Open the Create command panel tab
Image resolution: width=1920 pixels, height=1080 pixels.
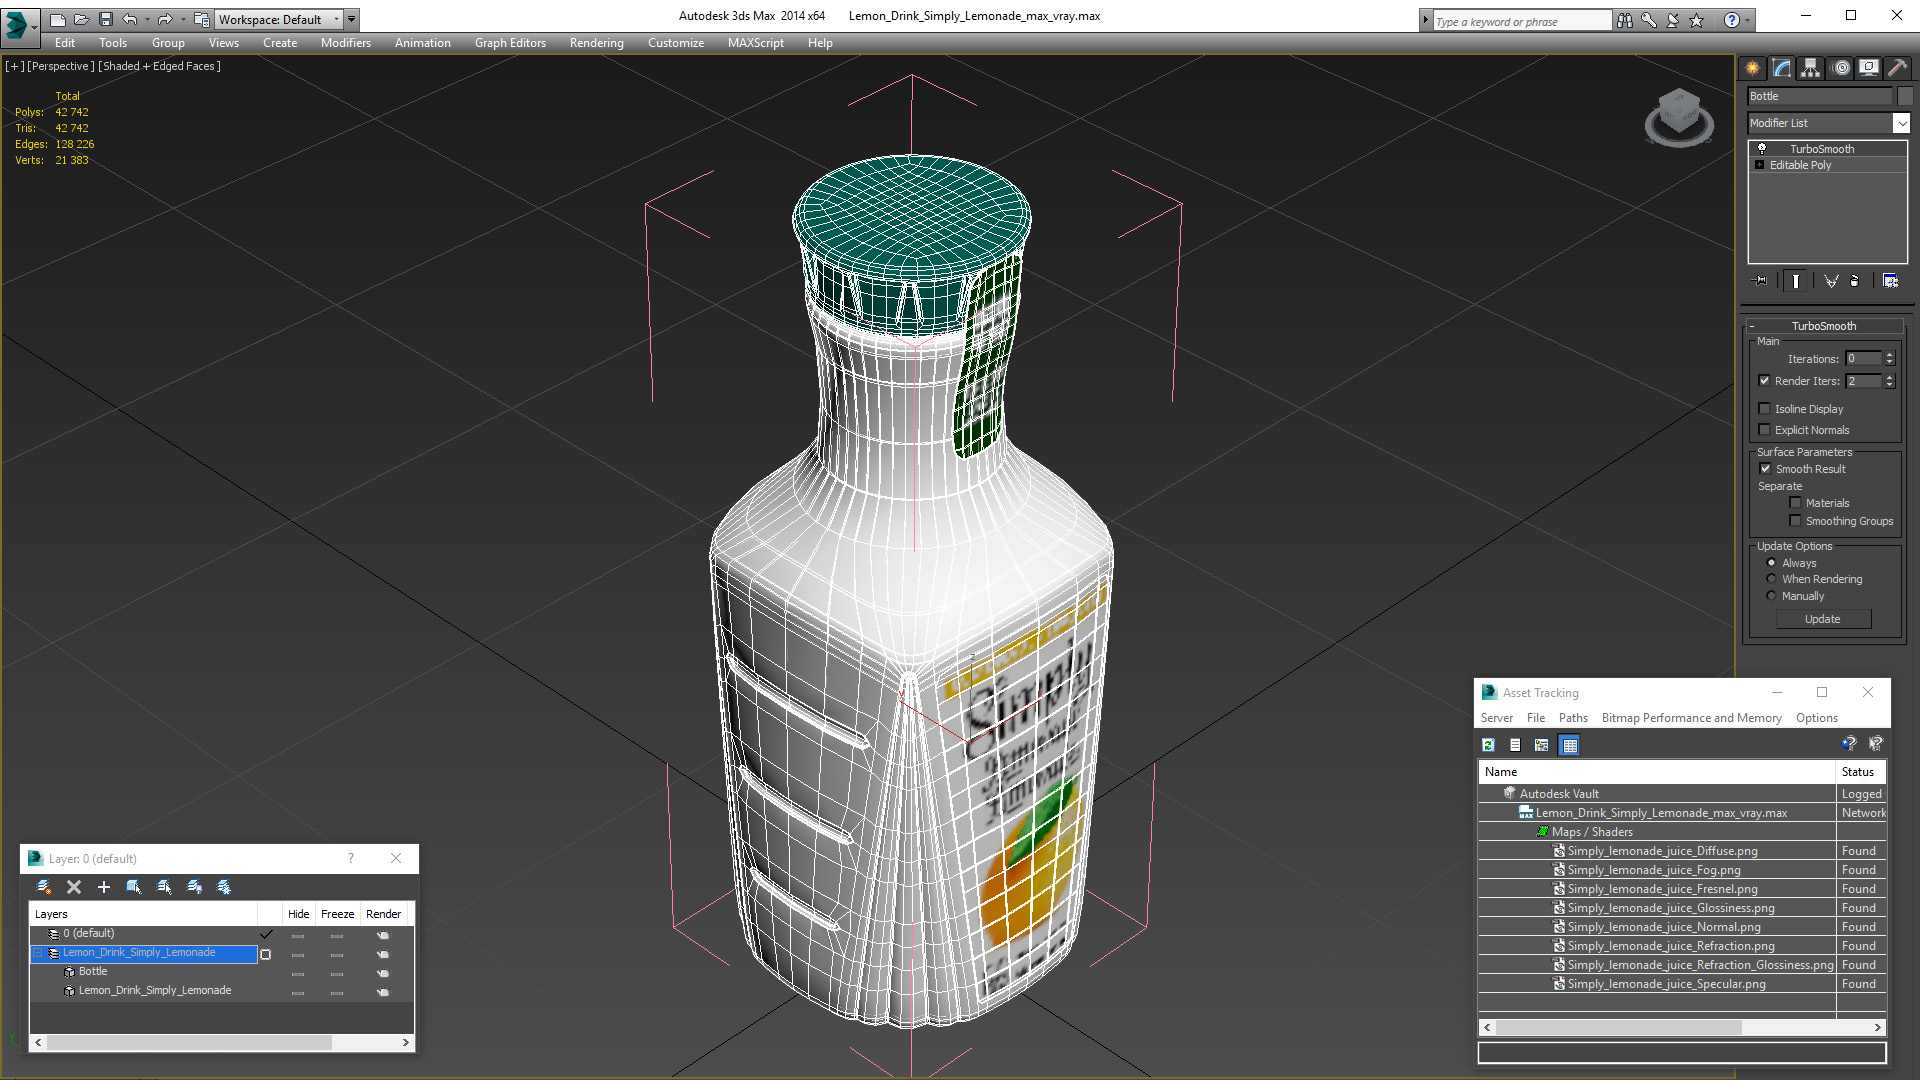coord(1753,68)
